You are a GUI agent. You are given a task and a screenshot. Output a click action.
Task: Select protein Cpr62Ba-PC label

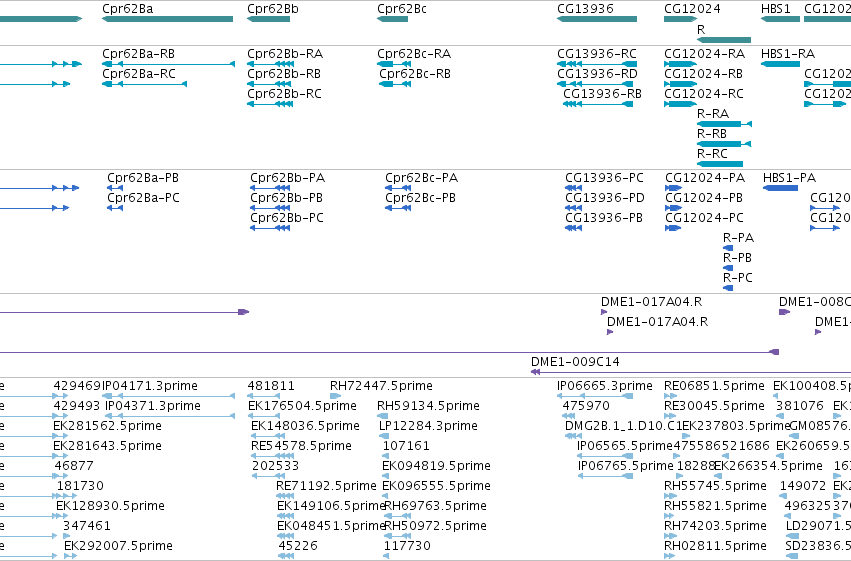coord(143,198)
